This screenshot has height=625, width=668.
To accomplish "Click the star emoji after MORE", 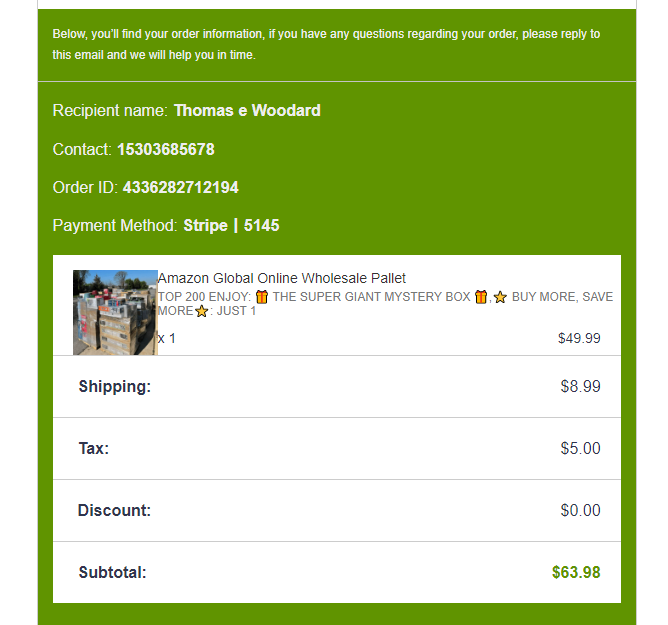I will tap(202, 311).
